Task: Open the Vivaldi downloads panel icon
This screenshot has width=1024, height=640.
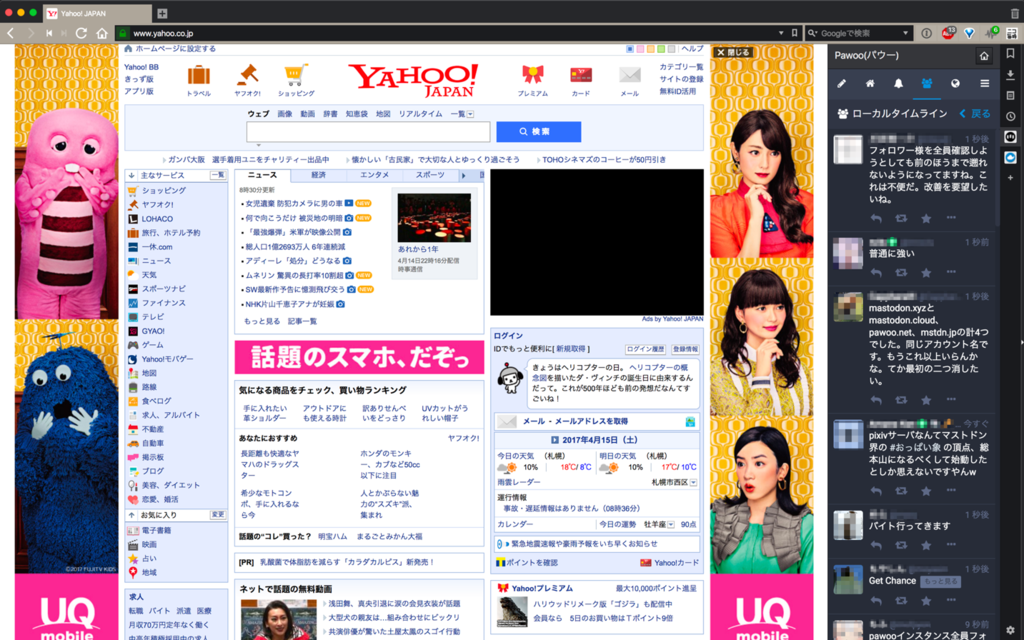Action: (x=1010, y=74)
